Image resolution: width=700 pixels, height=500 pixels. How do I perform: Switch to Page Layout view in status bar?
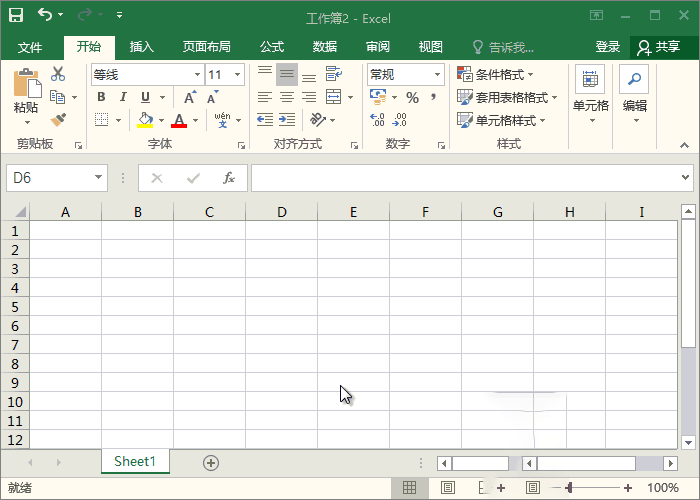448,488
